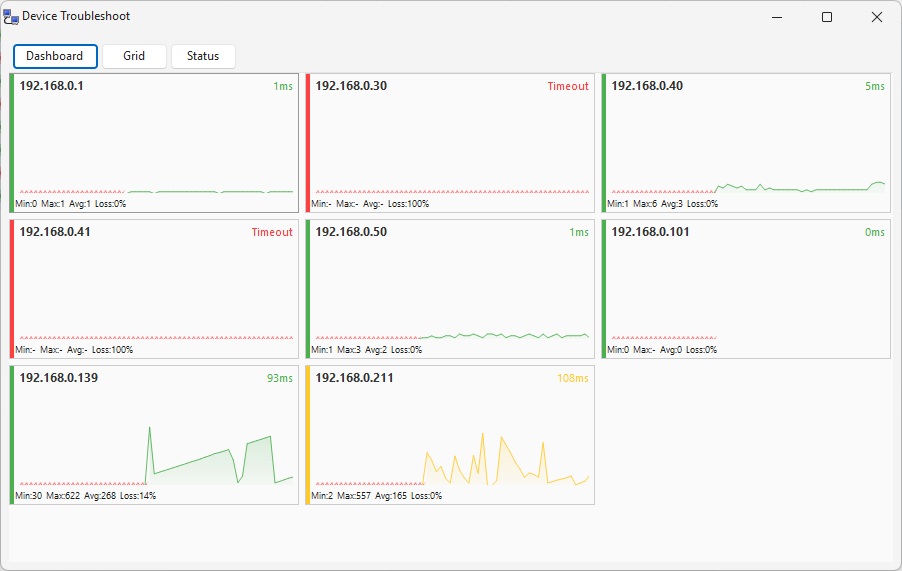Switch to the Dashboard tab
Viewport: 902px width, 571px height.
pos(55,56)
